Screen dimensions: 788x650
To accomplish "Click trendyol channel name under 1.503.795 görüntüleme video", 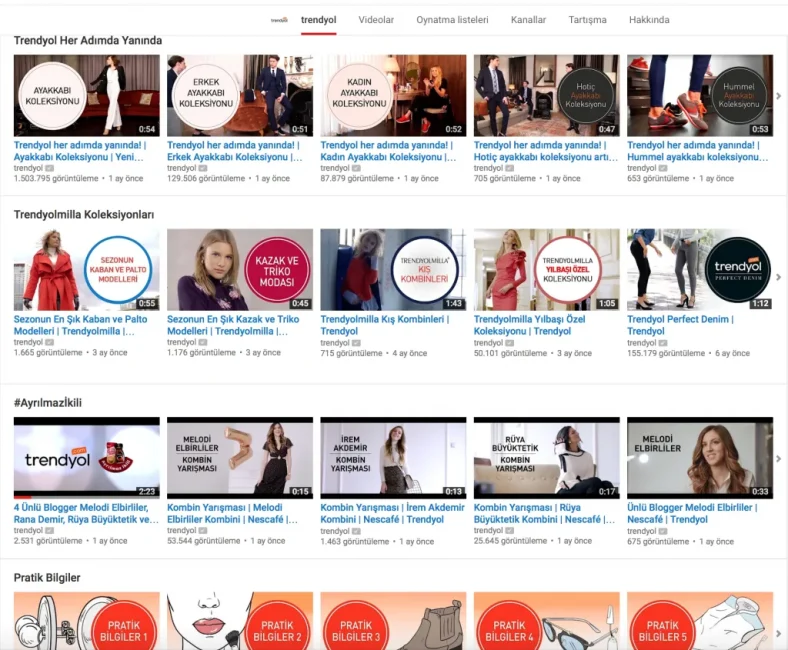I will [28, 168].
